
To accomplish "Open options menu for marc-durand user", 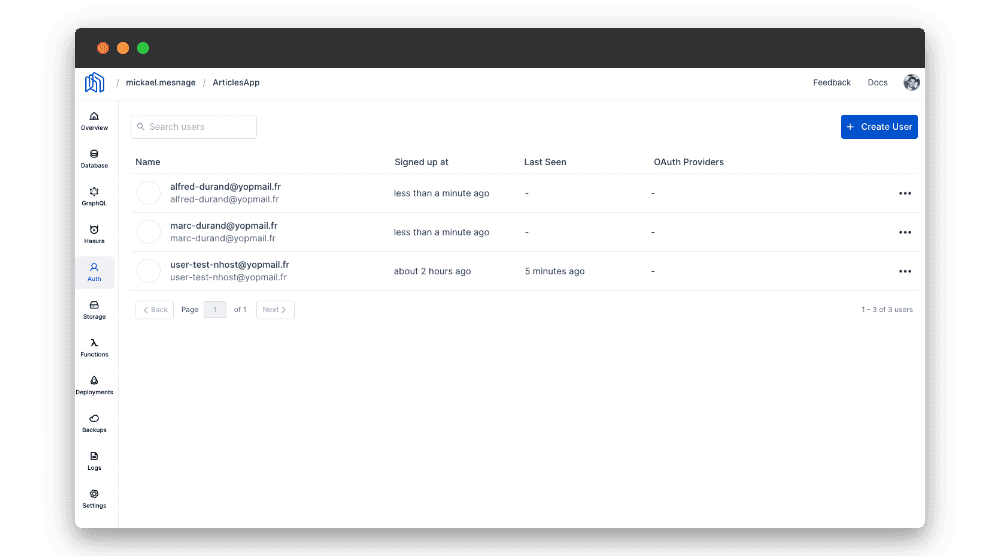I will coord(905,232).
